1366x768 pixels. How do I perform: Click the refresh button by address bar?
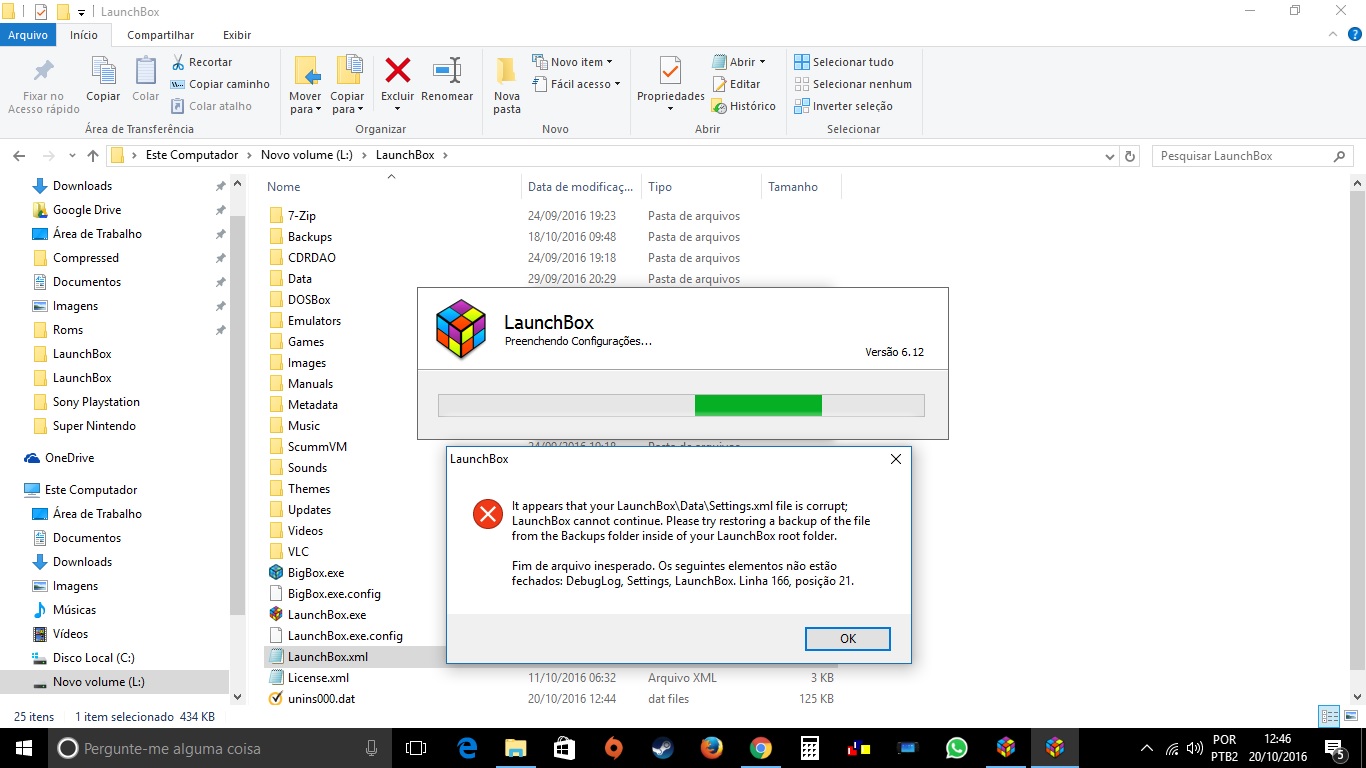(x=1131, y=156)
